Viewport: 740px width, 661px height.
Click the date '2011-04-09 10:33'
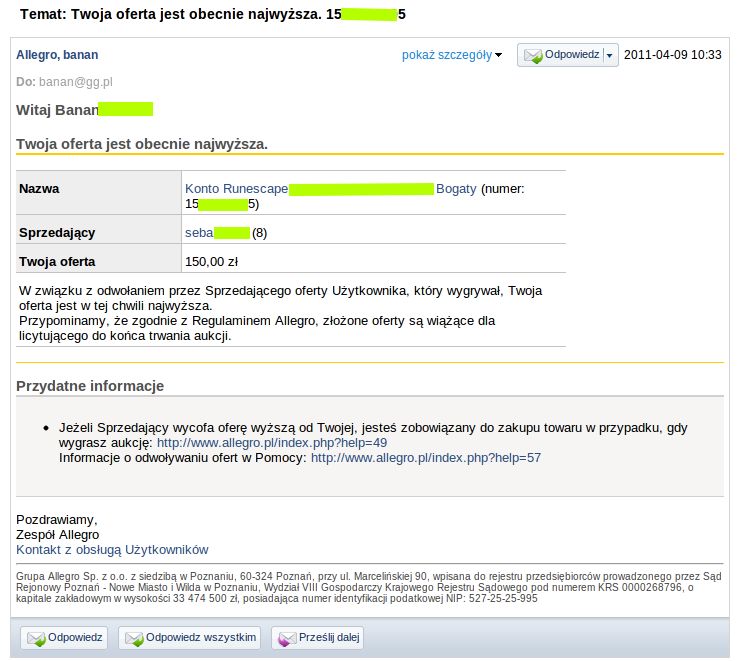tap(673, 55)
